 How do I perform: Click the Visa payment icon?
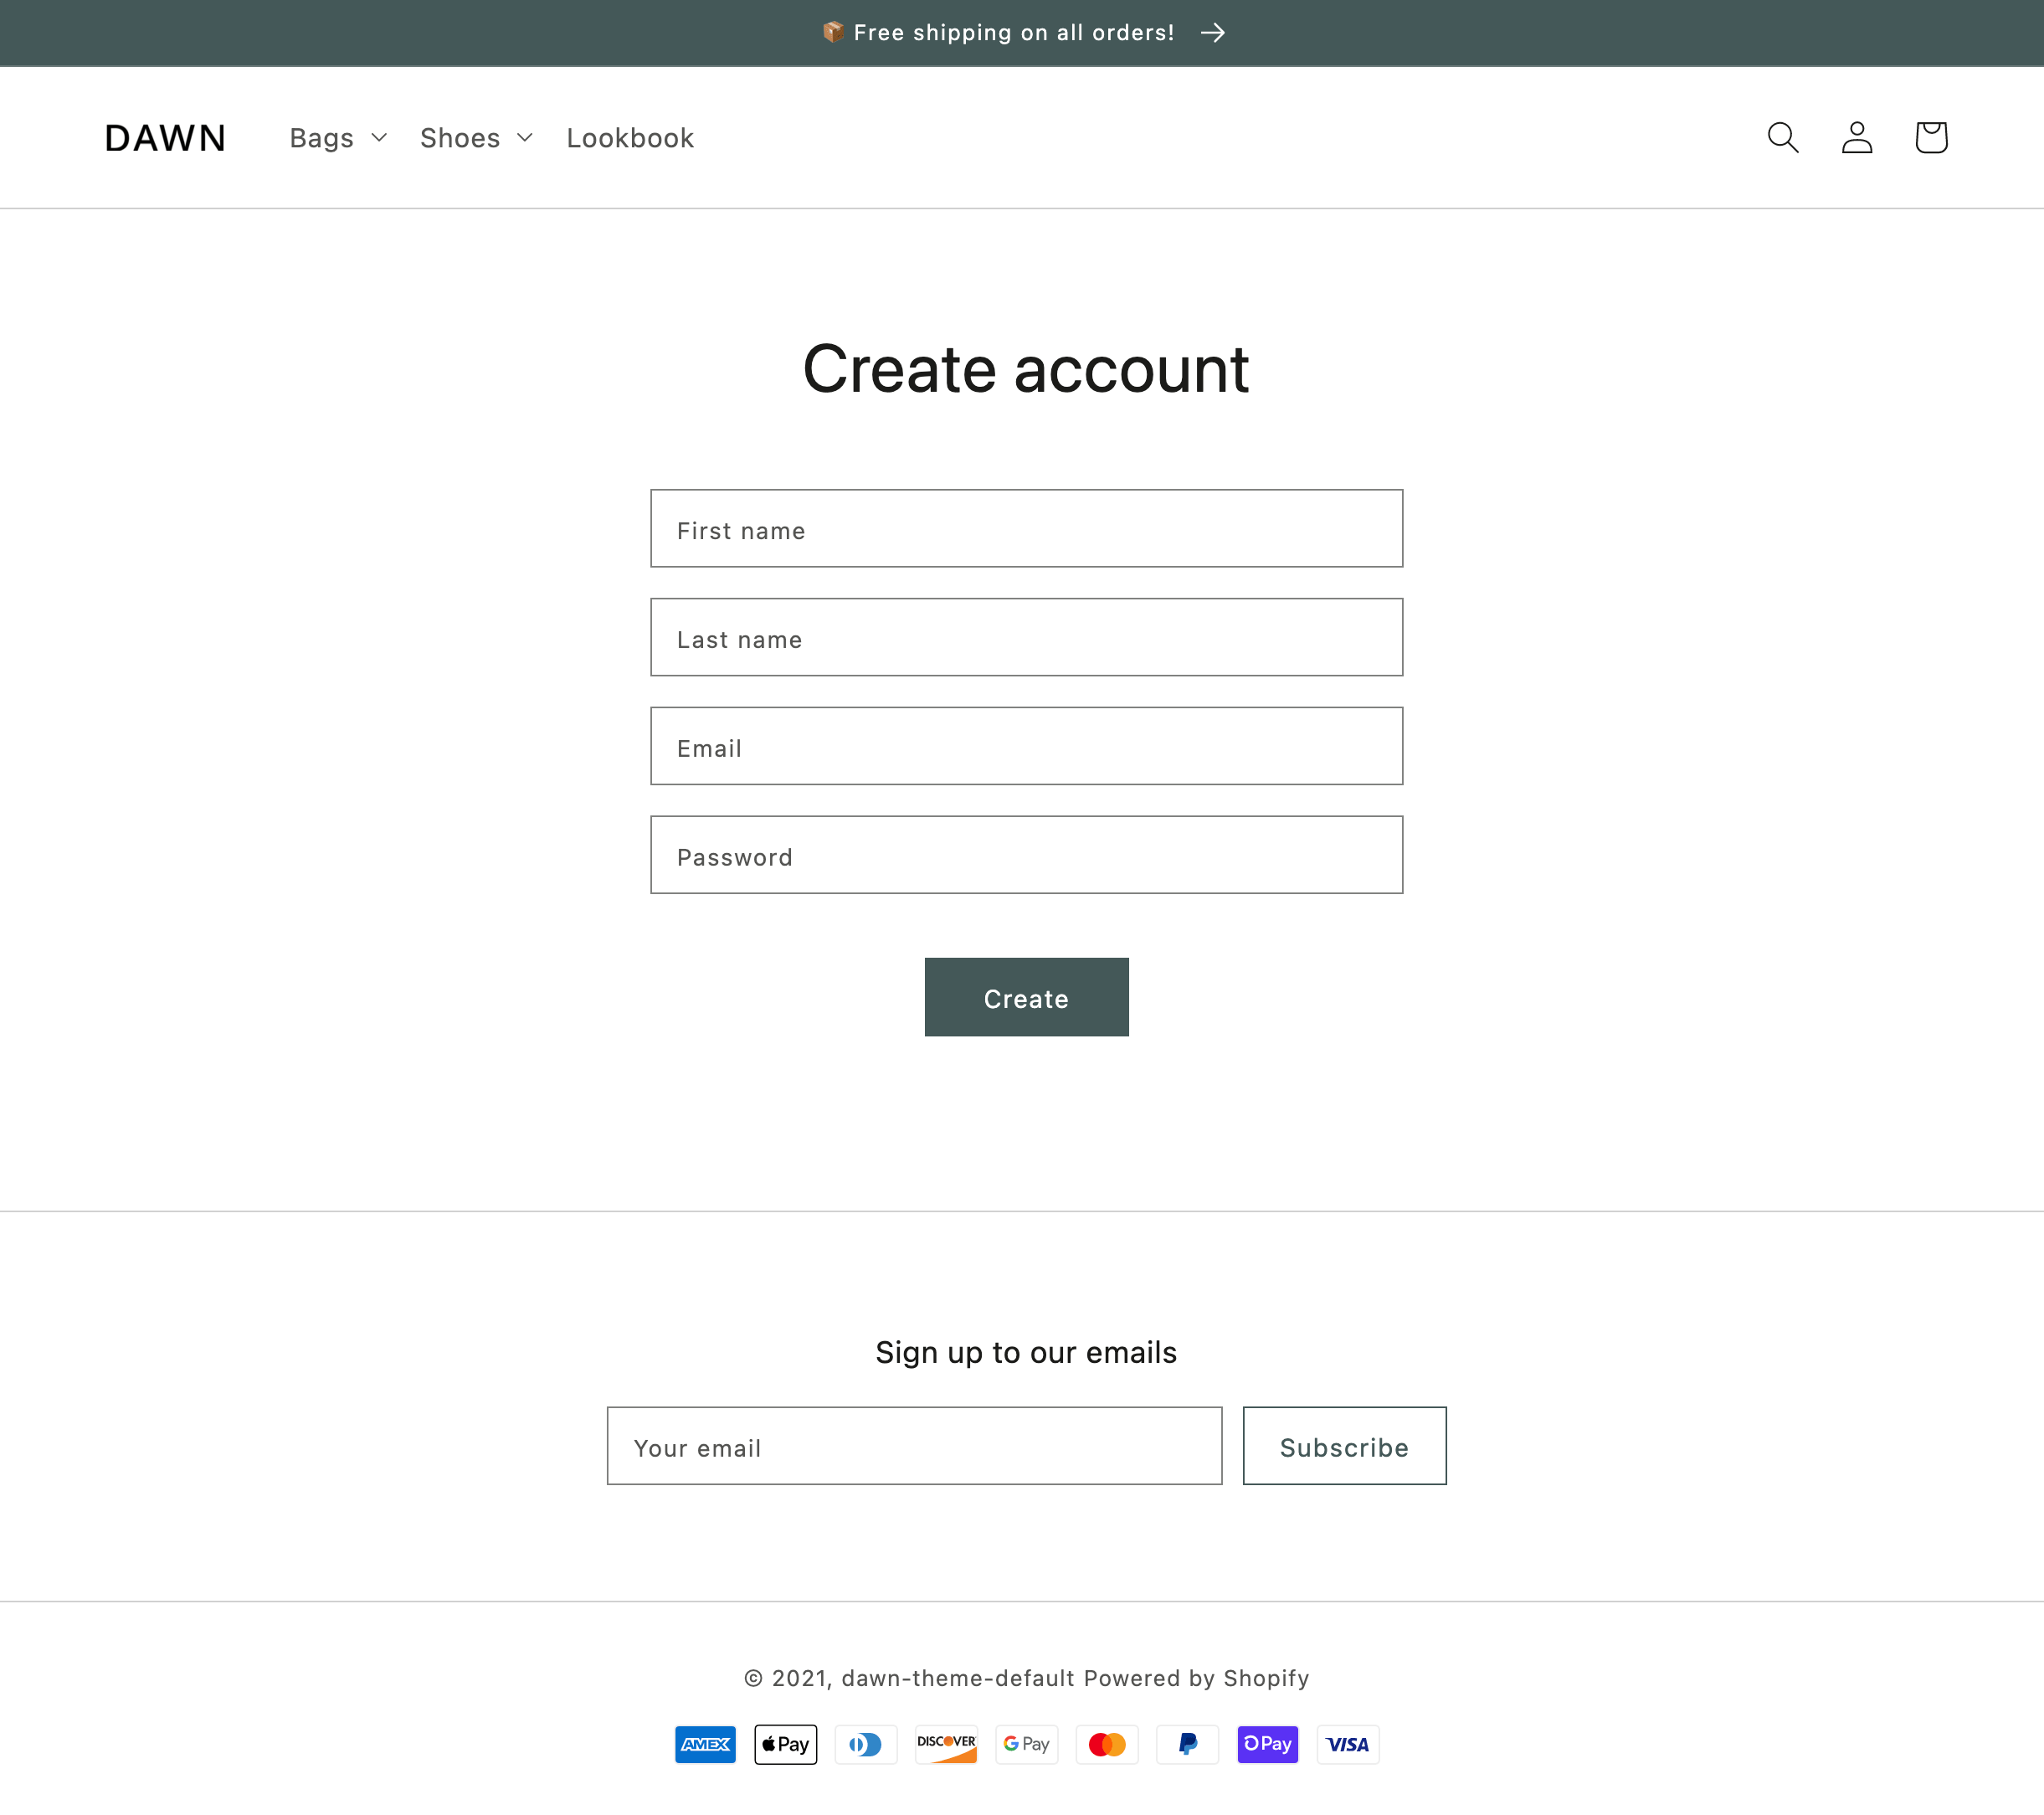[x=1347, y=1743]
